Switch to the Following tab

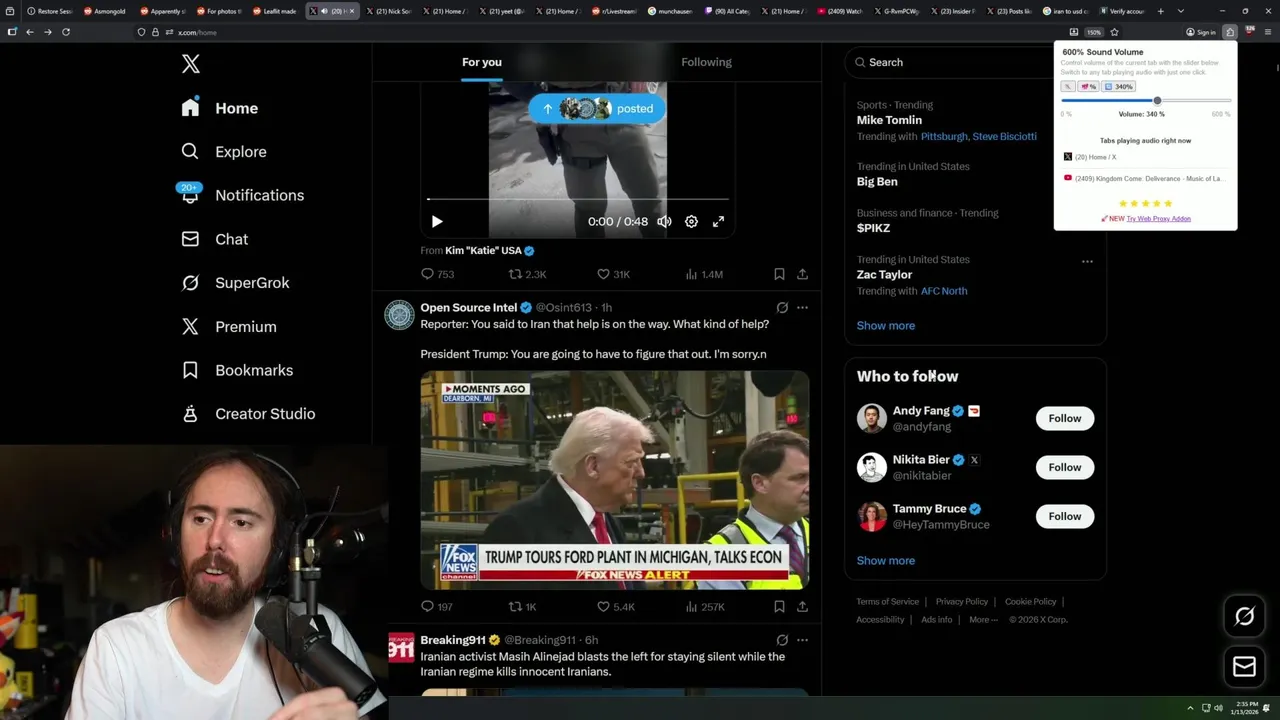707,62
